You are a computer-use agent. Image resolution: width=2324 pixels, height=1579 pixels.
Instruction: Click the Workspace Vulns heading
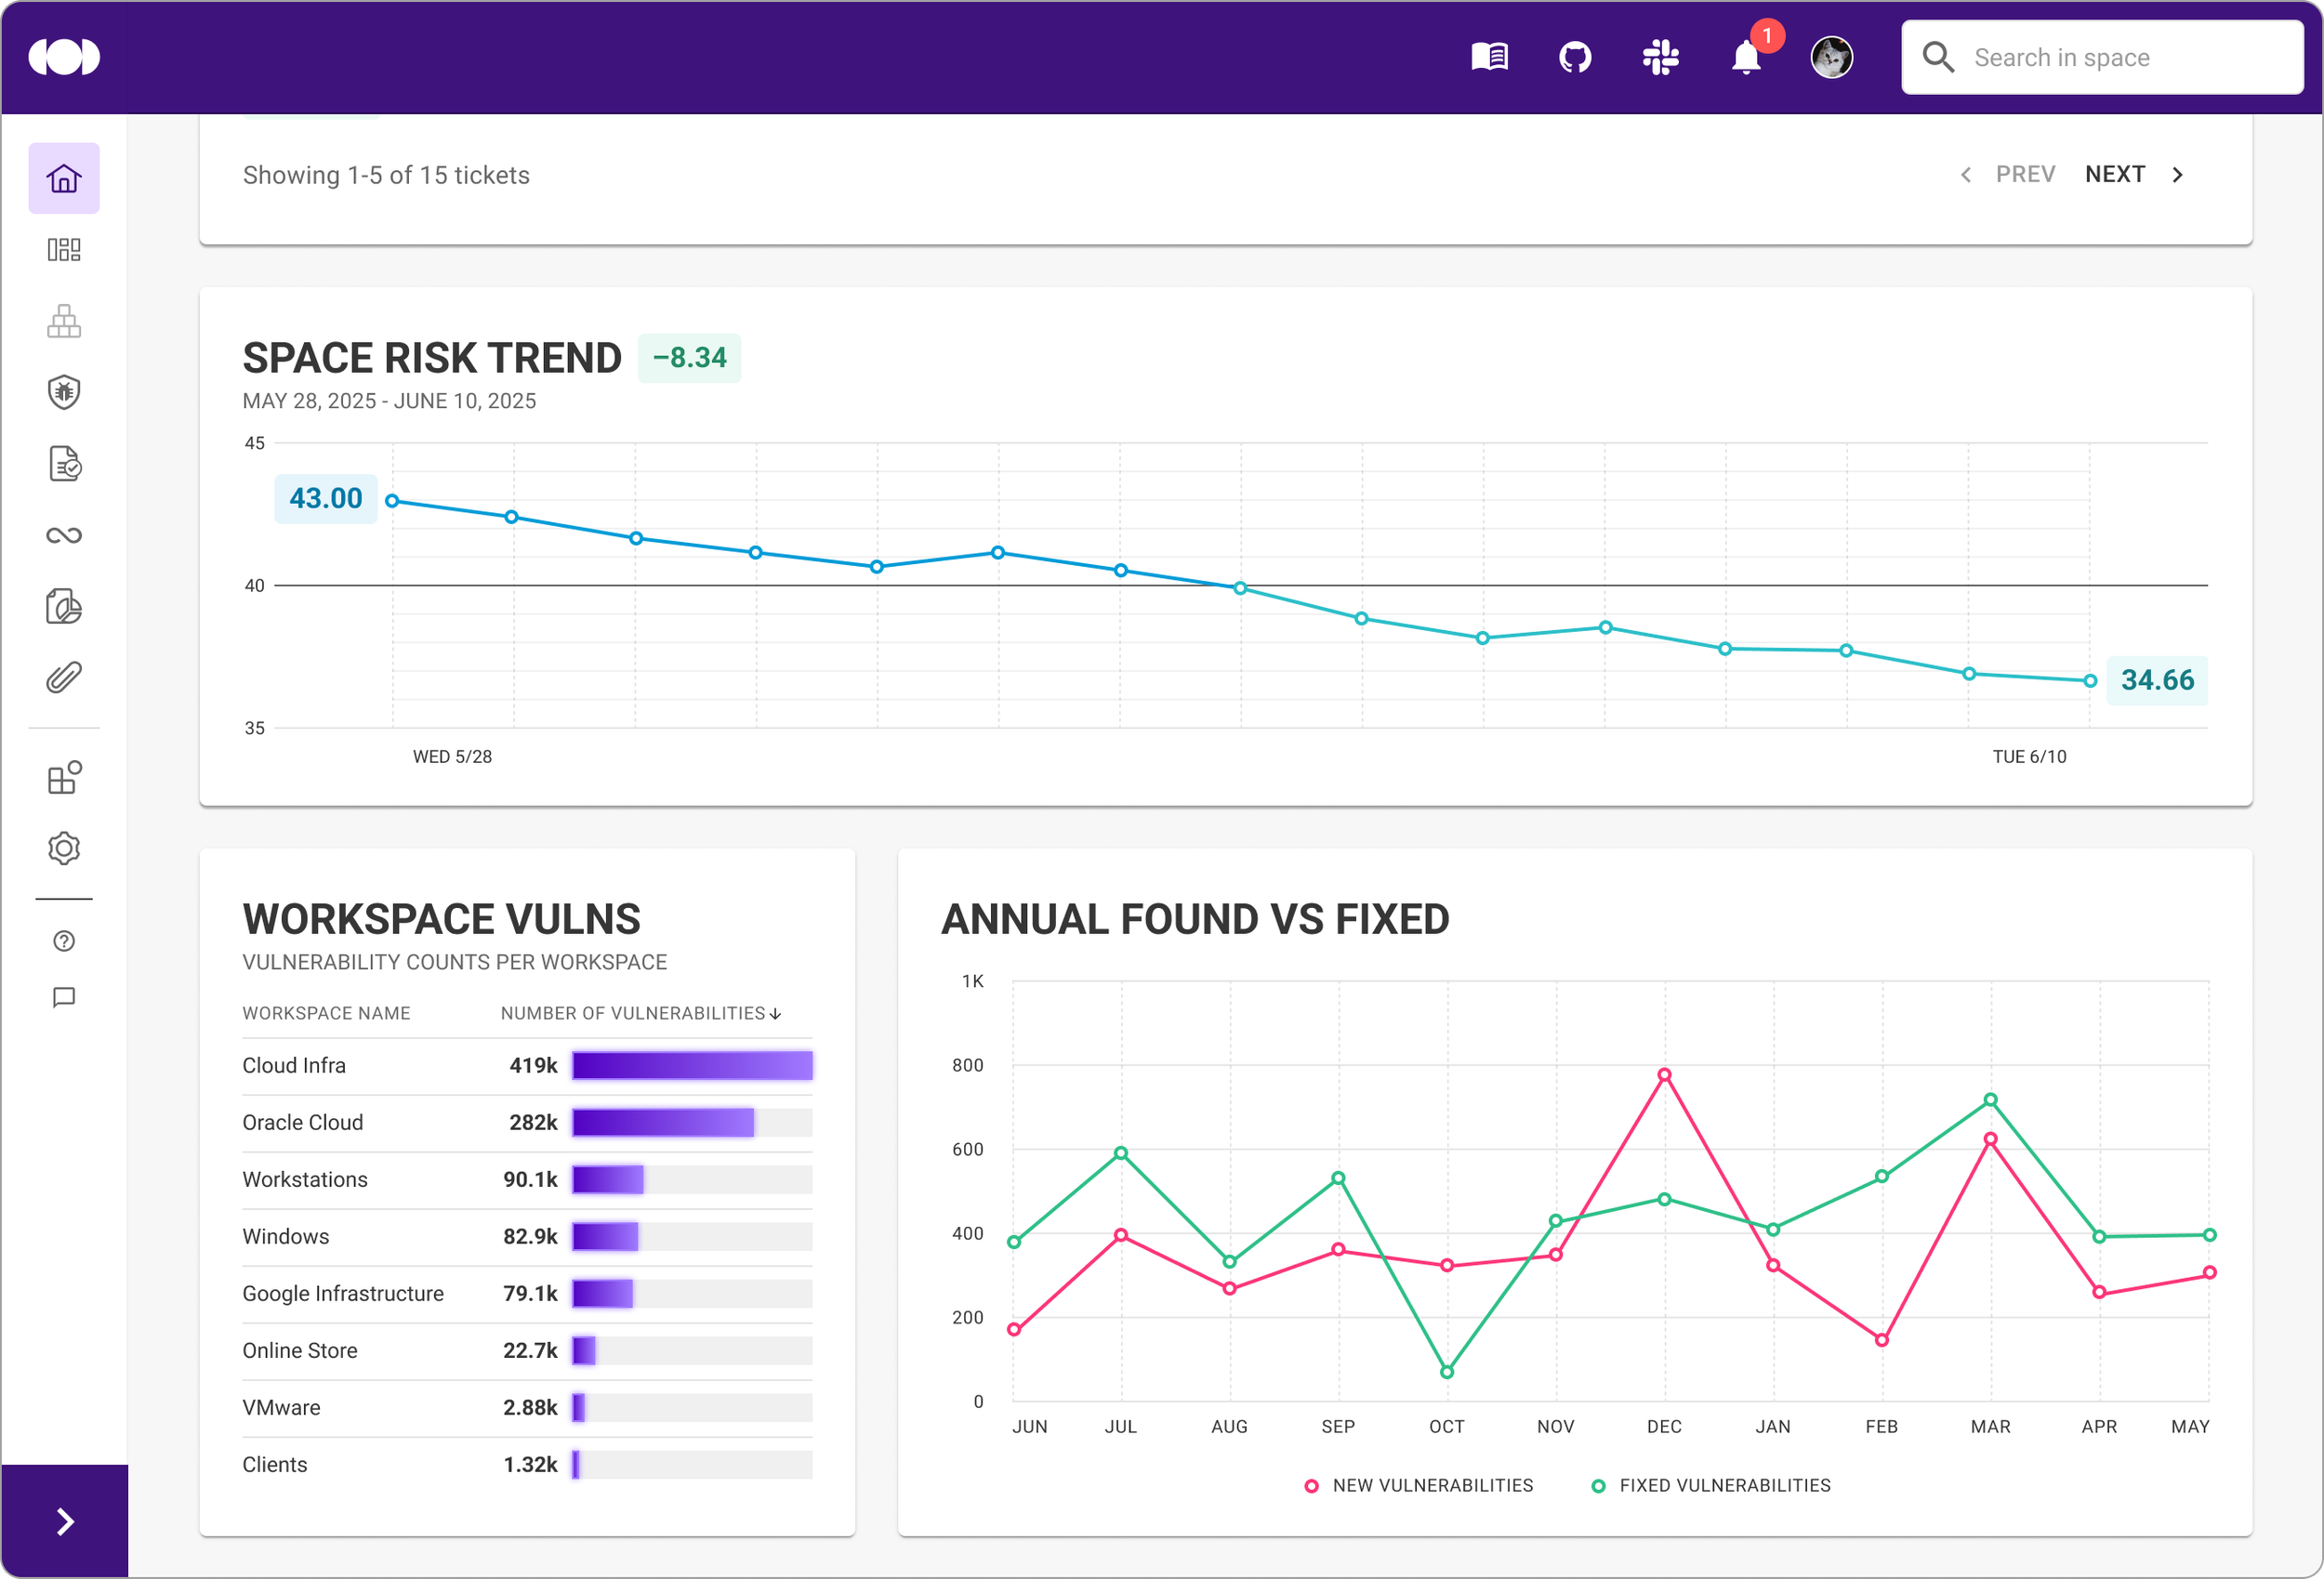(x=441, y=919)
